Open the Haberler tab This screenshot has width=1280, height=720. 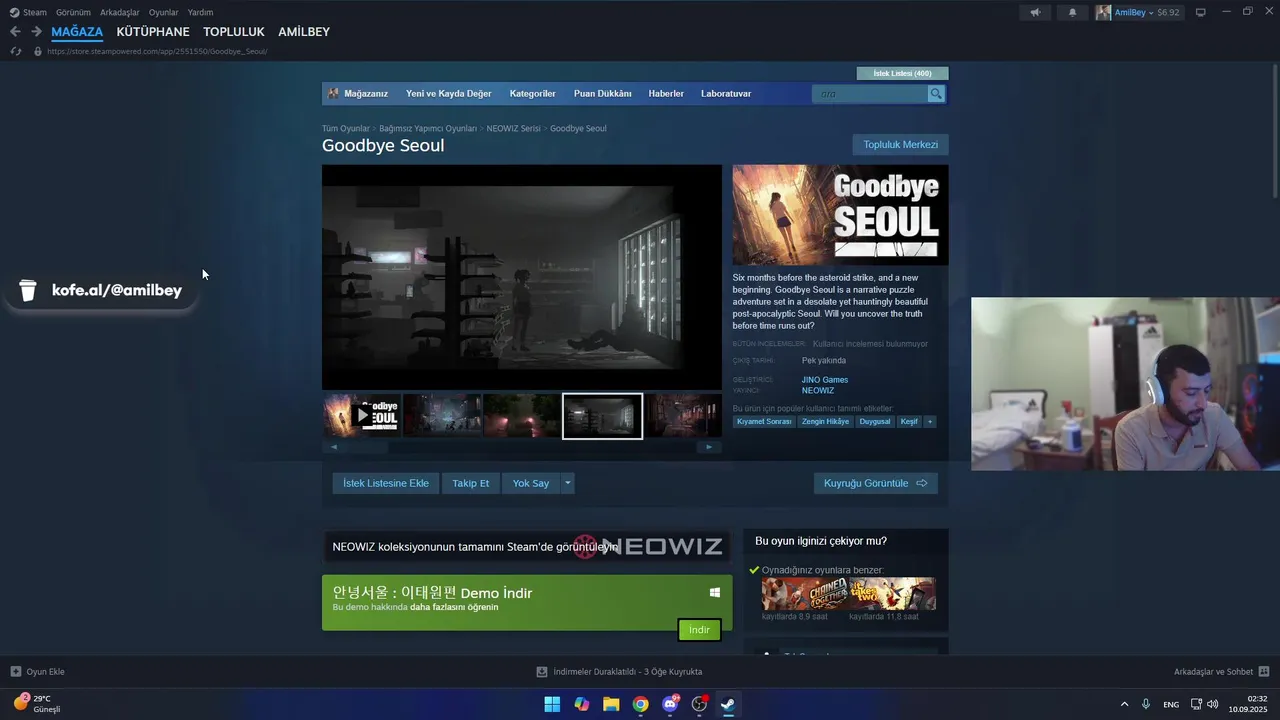tap(666, 94)
